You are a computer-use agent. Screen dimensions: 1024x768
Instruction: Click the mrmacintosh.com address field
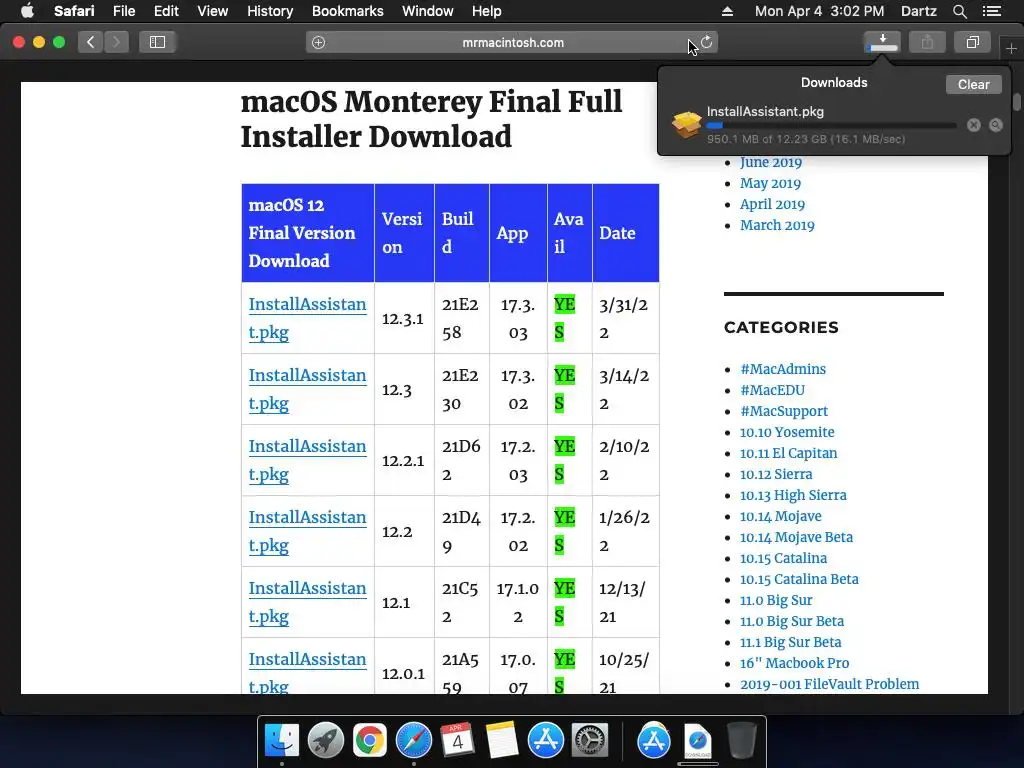[x=512, y=42]
